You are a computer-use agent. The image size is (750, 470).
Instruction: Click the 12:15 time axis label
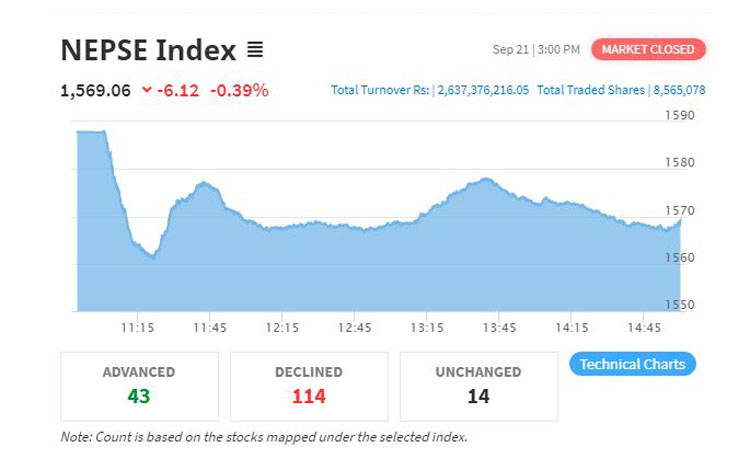tap(282, 327)
